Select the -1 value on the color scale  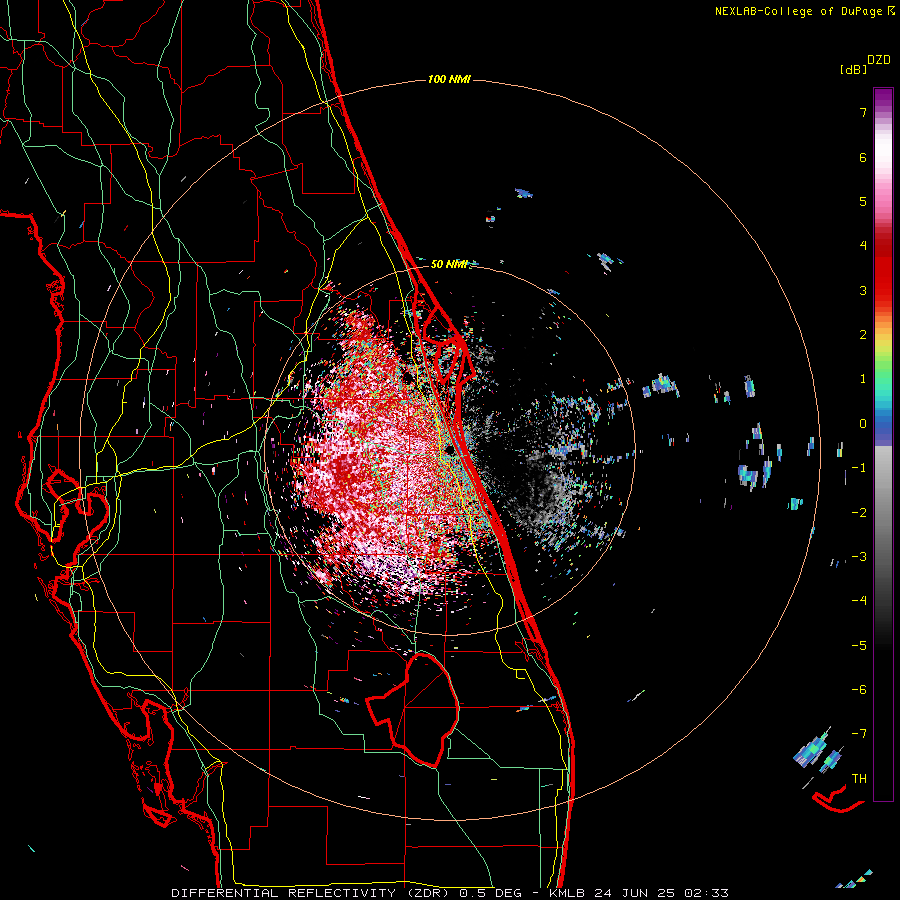pyautogui.click(x=859, y=468)
